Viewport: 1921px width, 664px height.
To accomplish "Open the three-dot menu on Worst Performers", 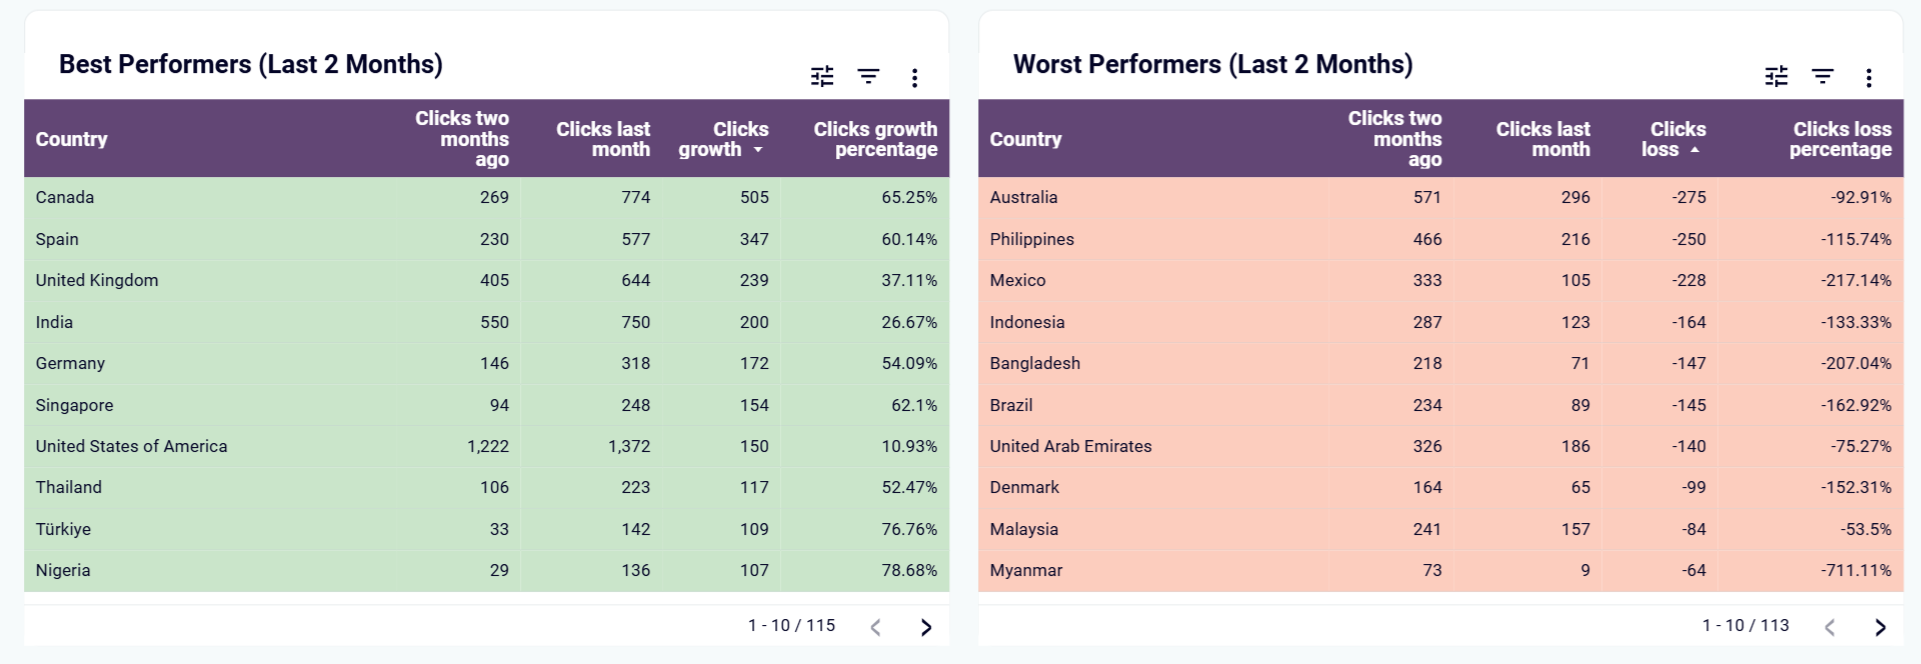I will pos(1868,76).
